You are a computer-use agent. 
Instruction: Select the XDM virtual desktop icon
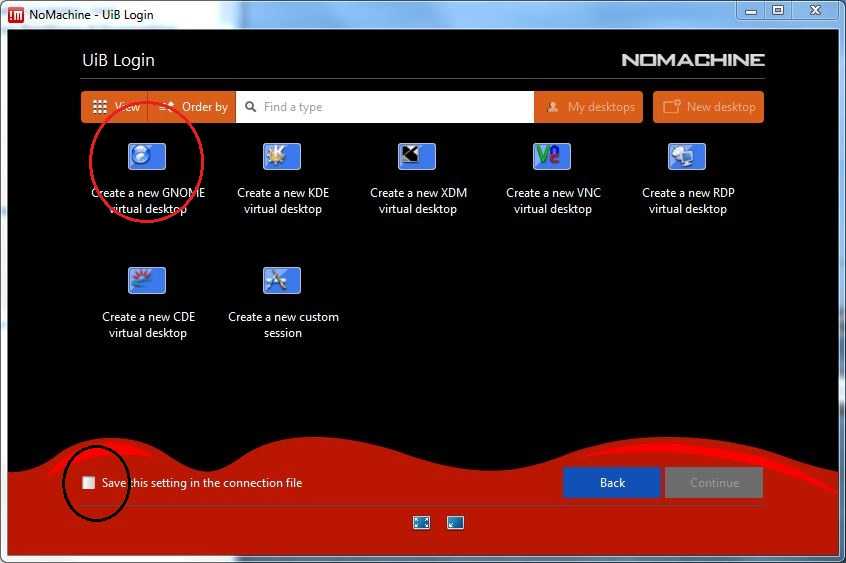(417, 157)
